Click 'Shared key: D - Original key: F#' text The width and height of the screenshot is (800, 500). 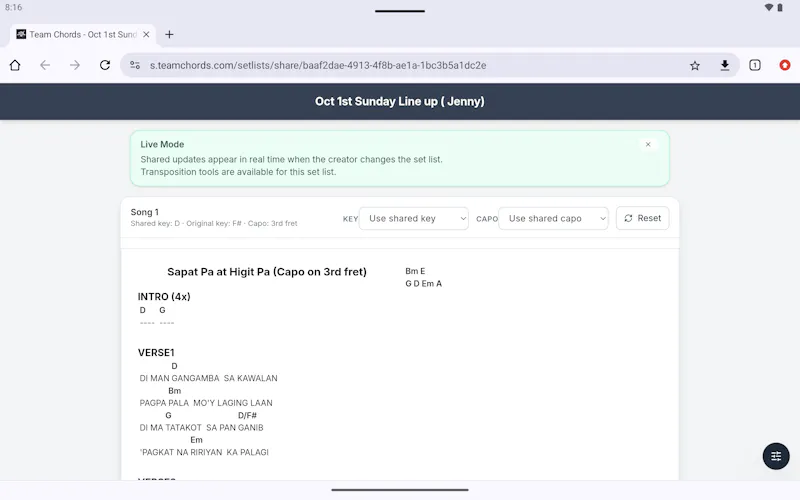coord(214,223)
